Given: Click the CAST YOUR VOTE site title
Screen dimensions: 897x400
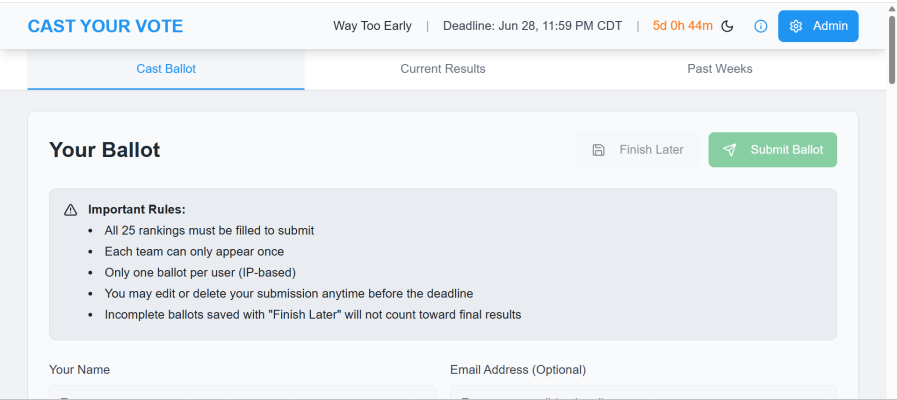Looking at the screenshot, I should tap(105, 26).
